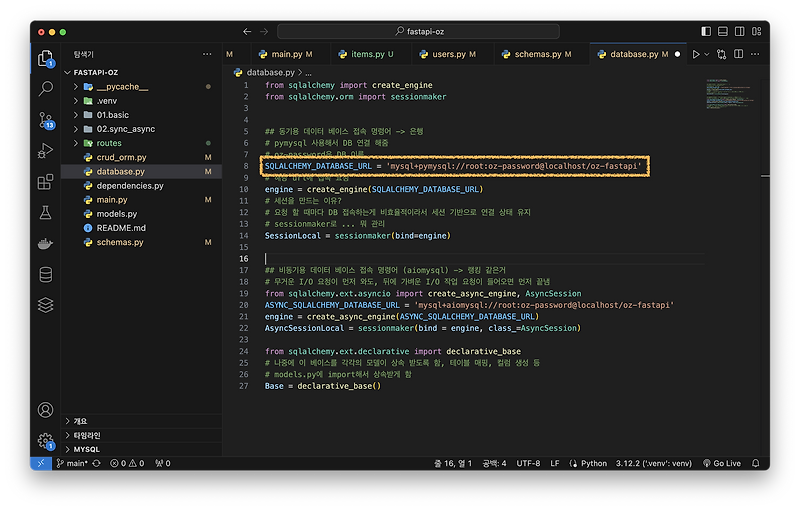Open run options dropdown arrow

pos(707,54)
